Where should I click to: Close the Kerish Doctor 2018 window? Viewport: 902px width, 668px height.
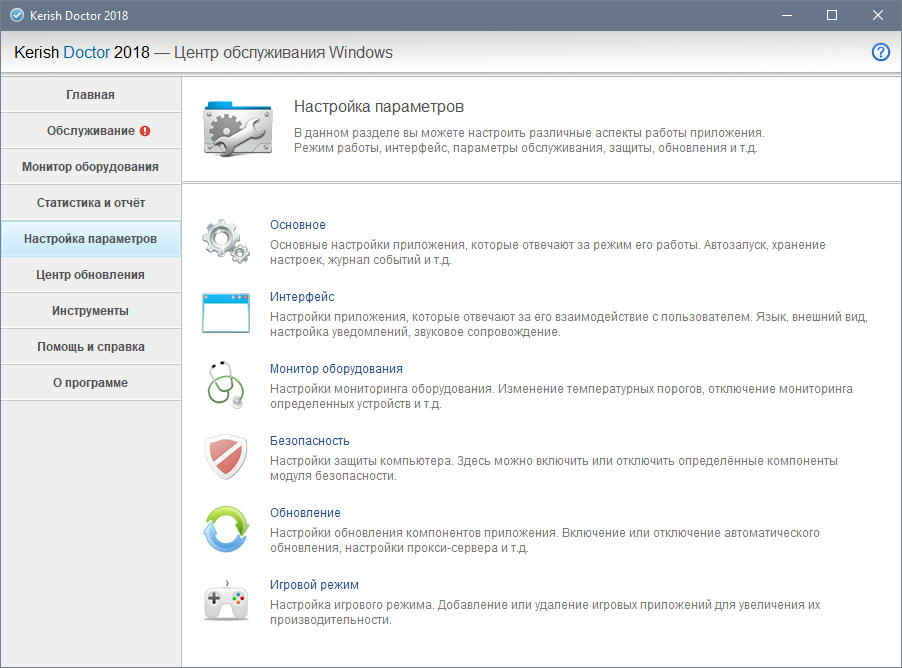pyautogui.click(x=878, y=16)
